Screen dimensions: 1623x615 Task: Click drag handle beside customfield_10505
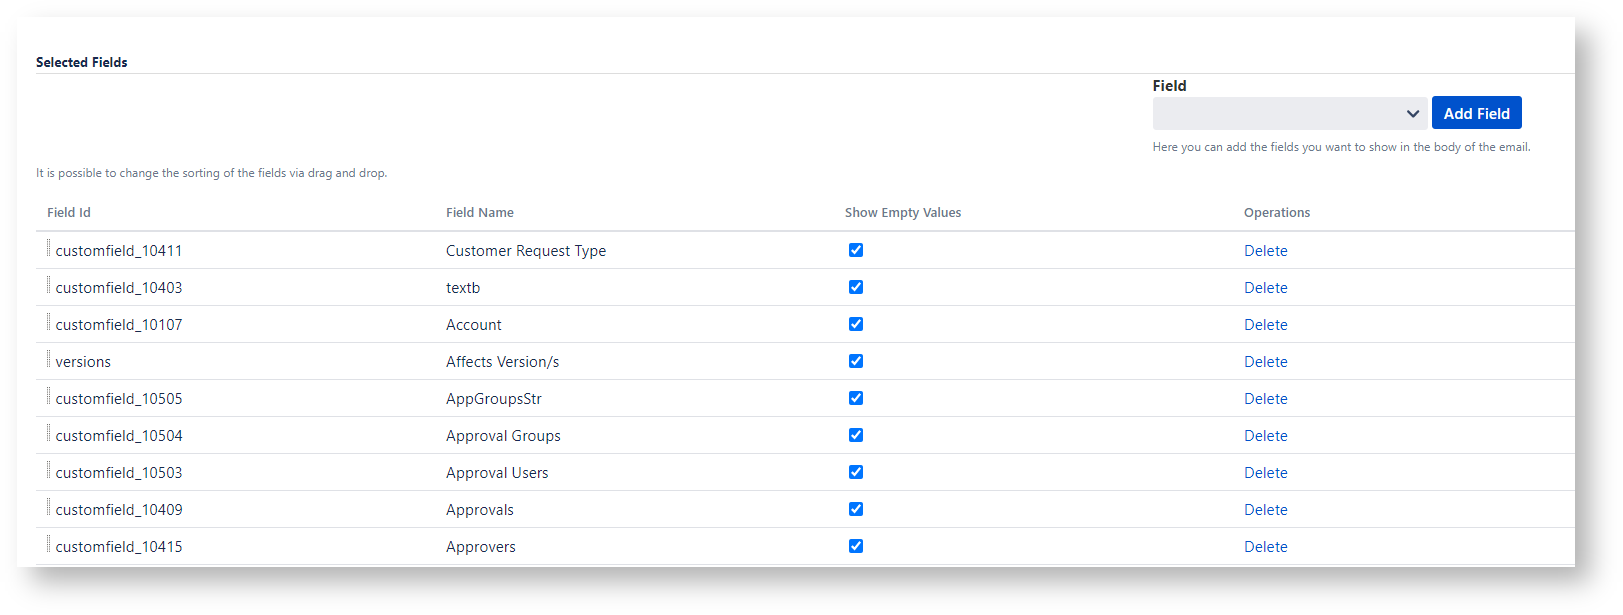coord(48,397)
